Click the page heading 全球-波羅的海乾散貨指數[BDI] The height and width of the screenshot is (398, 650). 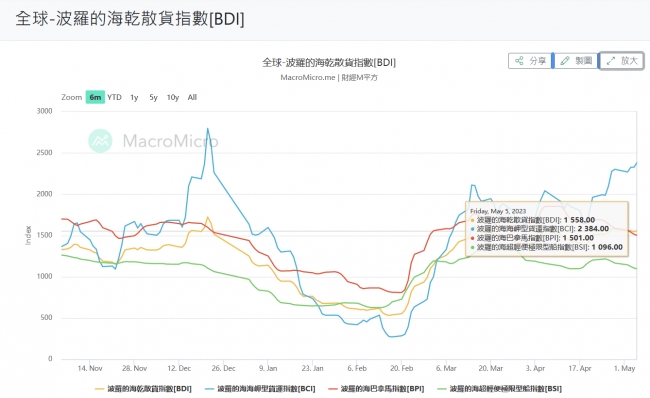coord(130,19)
